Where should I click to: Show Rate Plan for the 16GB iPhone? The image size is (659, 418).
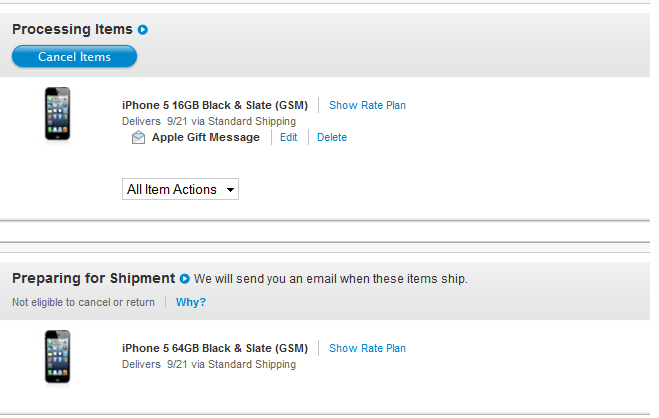[x=367, y=105]
